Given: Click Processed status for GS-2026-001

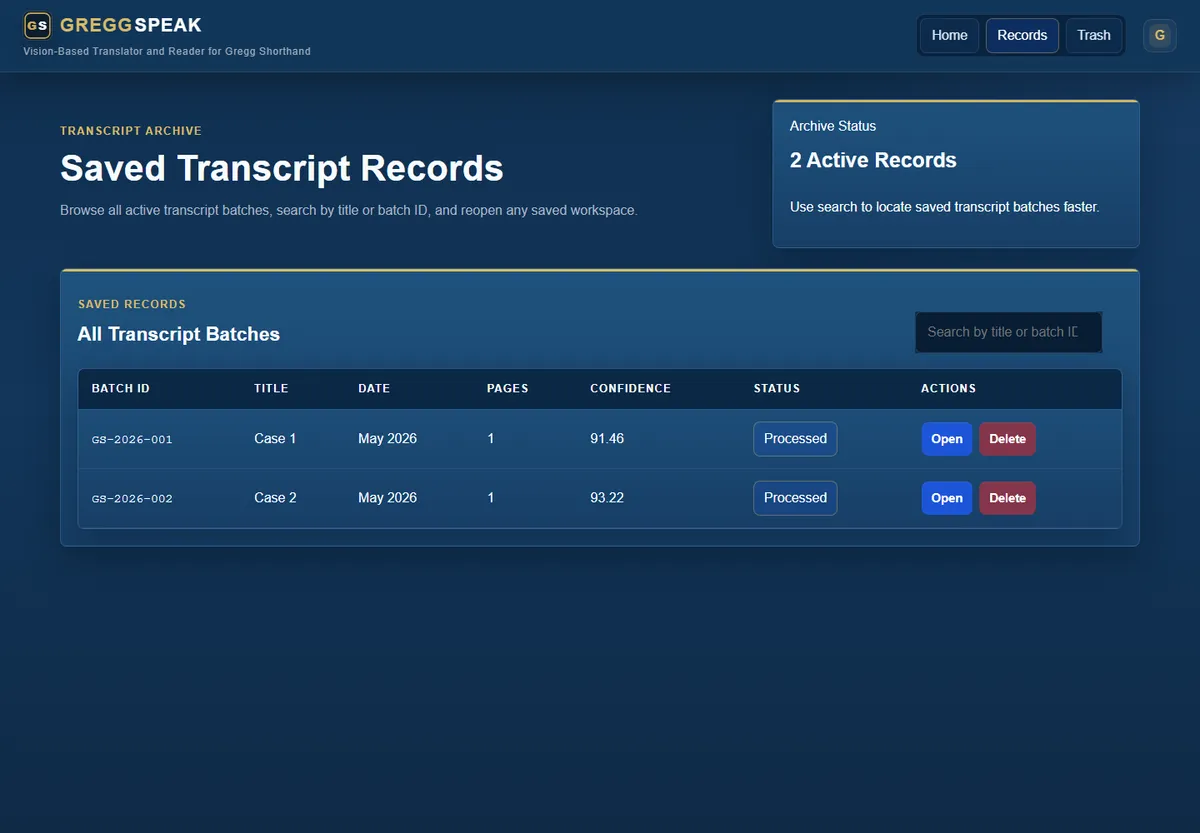Looking at the screenshot, I should coord(795,439).
